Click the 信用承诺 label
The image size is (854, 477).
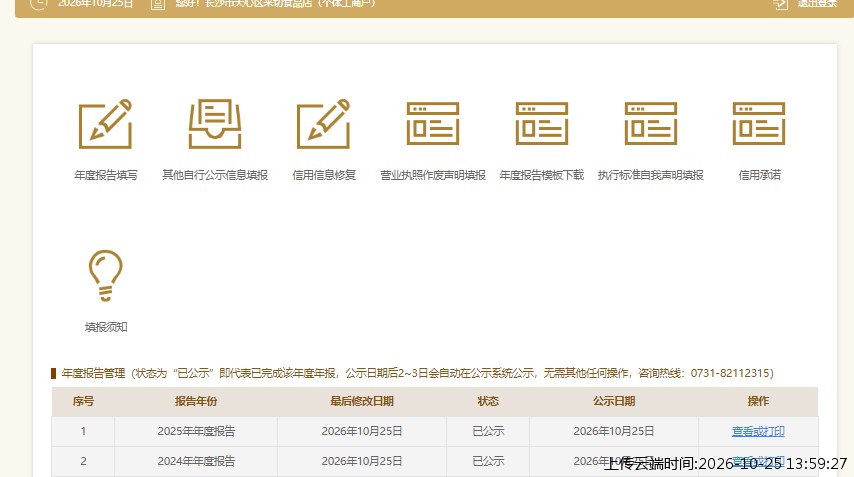click(x=759, y=175)
